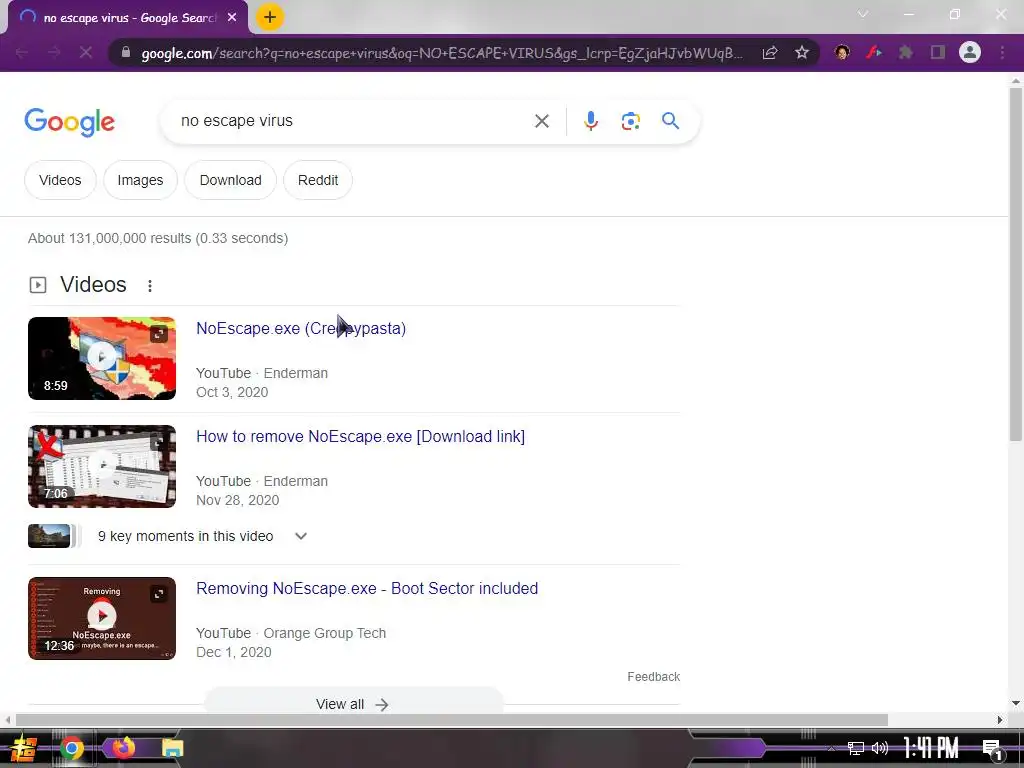Screen dimensions: 1024x768
Task: Toggle the browser side panel
Action: (938, 52)
